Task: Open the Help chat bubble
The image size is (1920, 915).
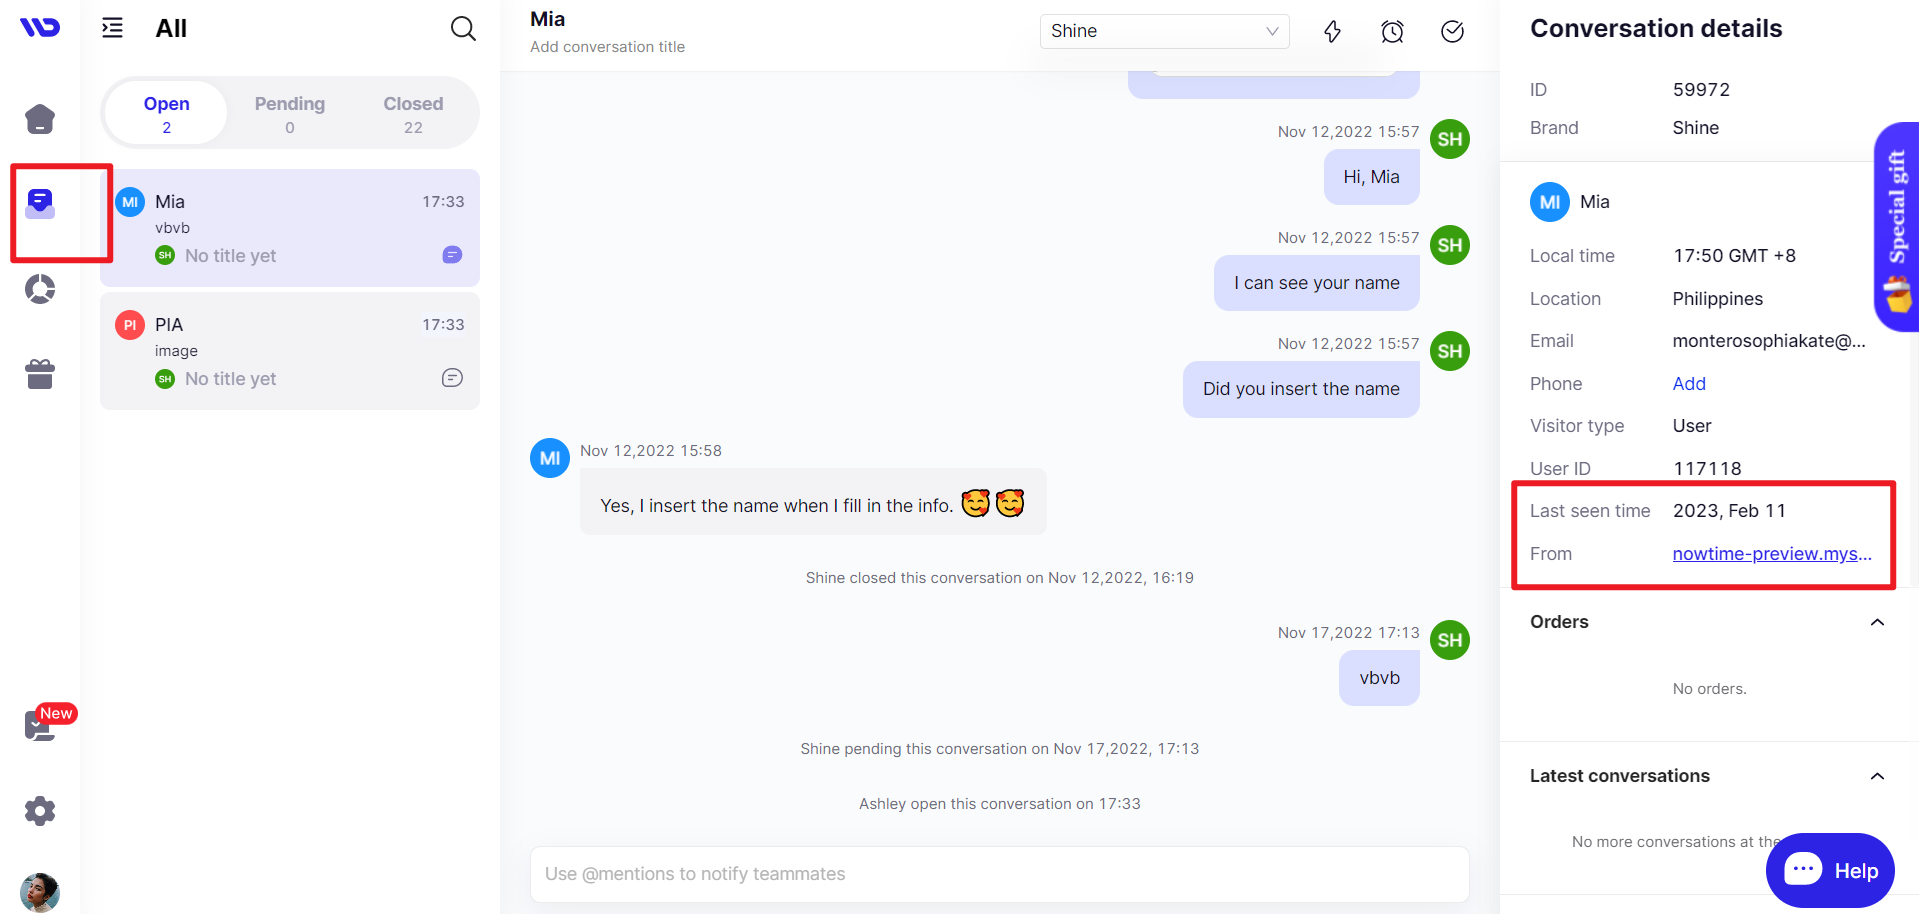Action: (1830, 870)
